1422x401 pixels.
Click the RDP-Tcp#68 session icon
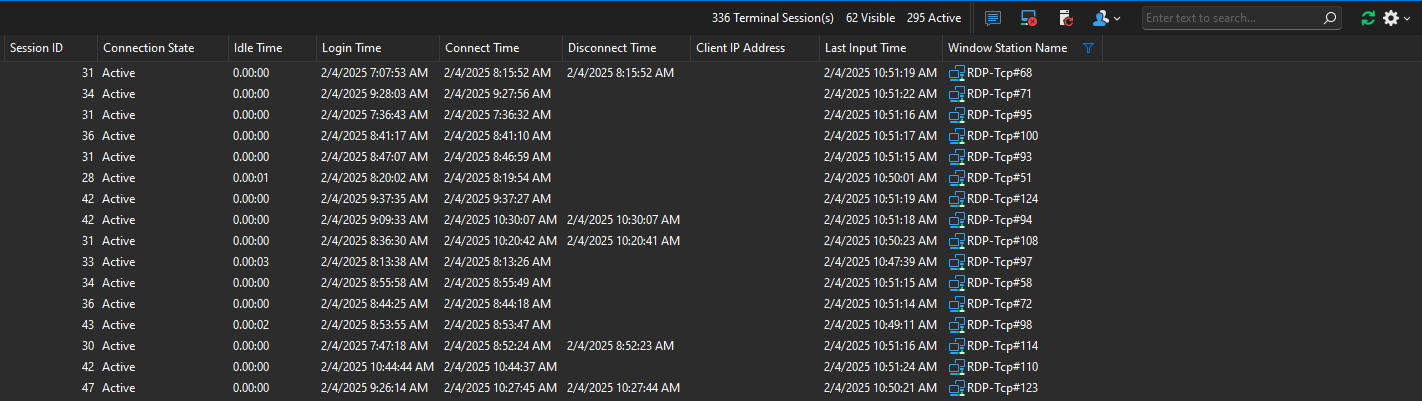tap(957, 73)
